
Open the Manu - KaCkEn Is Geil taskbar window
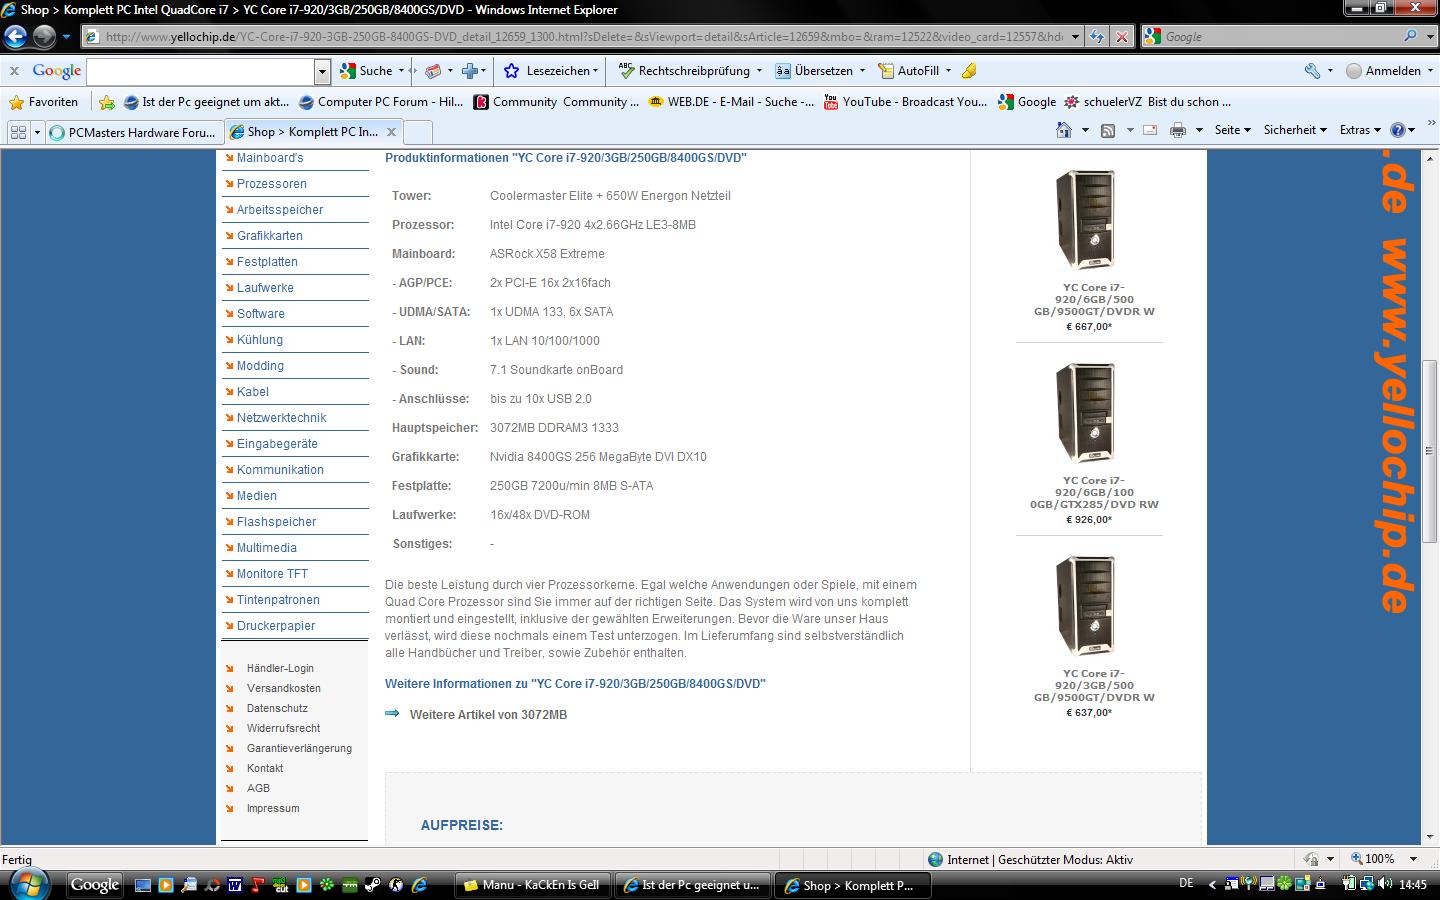point(531,885)
